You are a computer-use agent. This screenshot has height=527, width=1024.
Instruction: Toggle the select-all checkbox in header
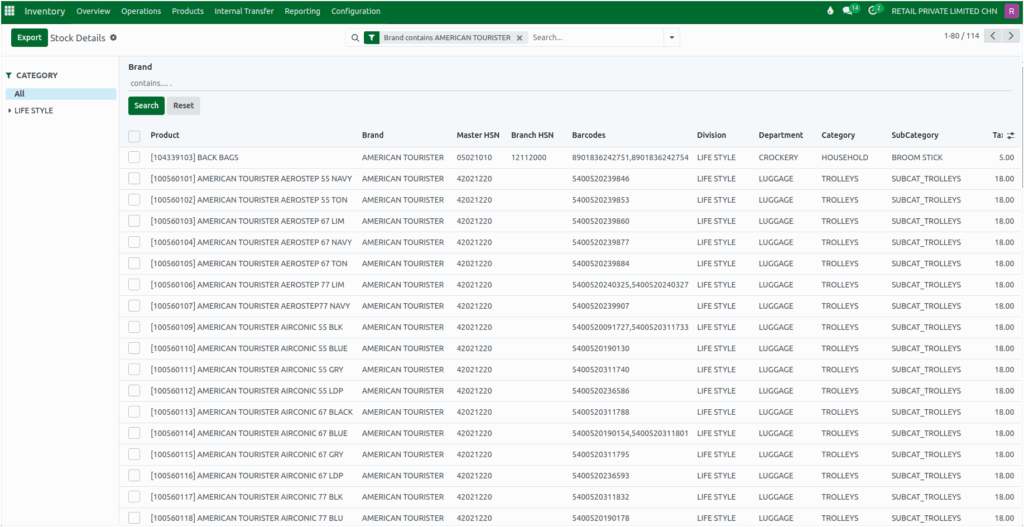pos(134,136)
